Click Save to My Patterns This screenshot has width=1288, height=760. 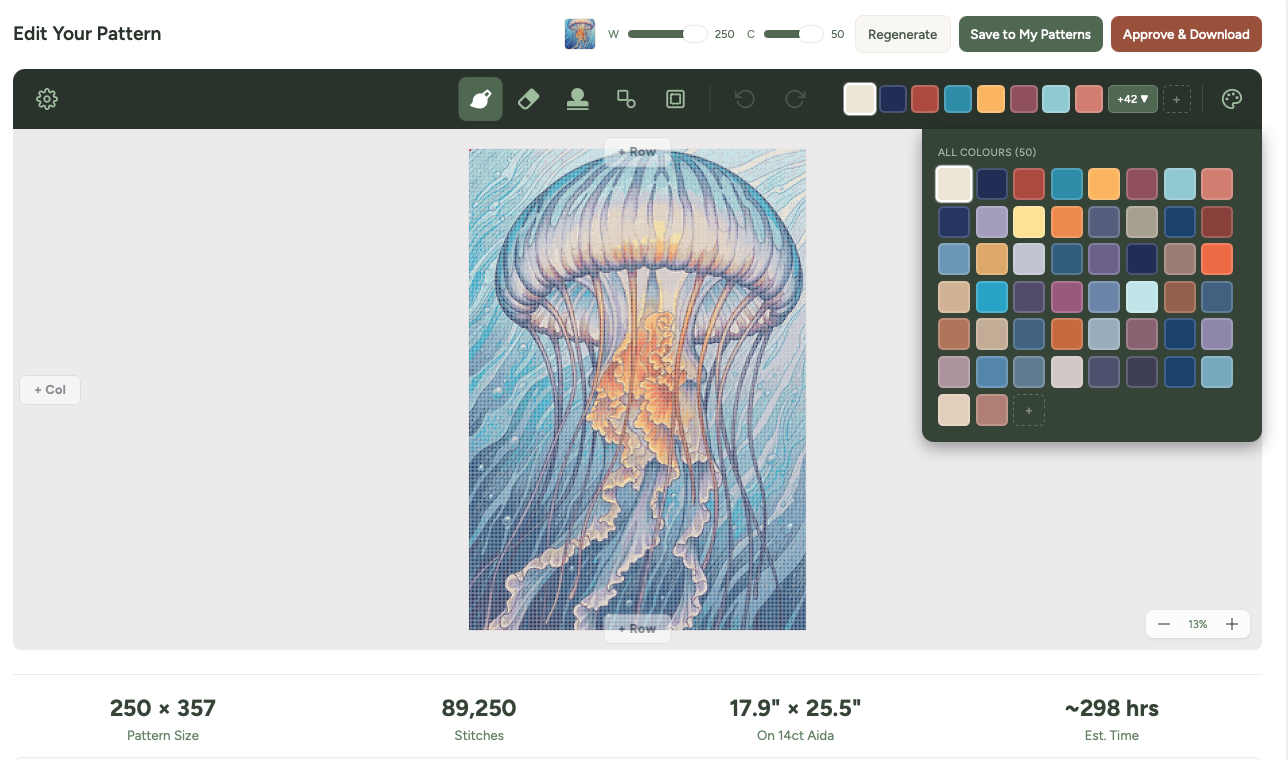1030,33
